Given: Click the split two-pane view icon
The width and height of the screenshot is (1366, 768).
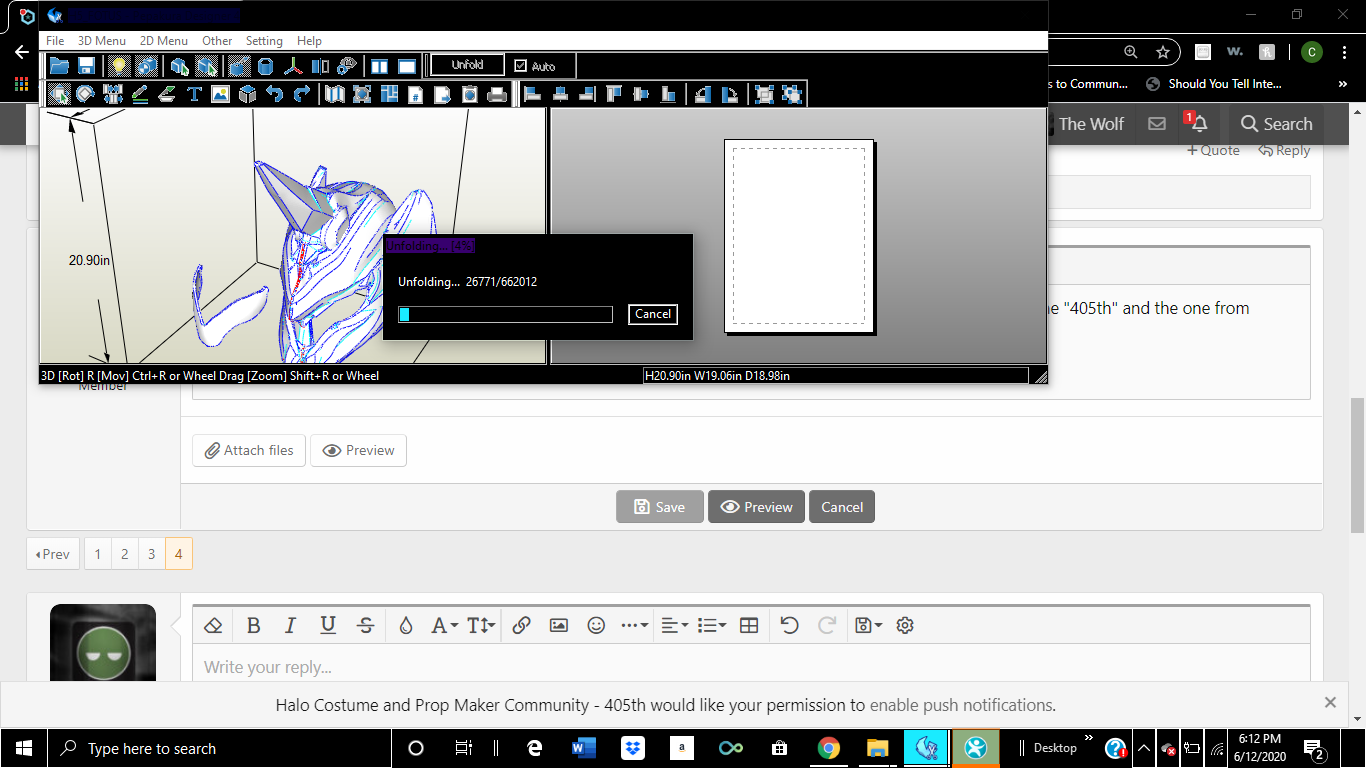Looking at the screenshot, I should click(x=380, y=66).
